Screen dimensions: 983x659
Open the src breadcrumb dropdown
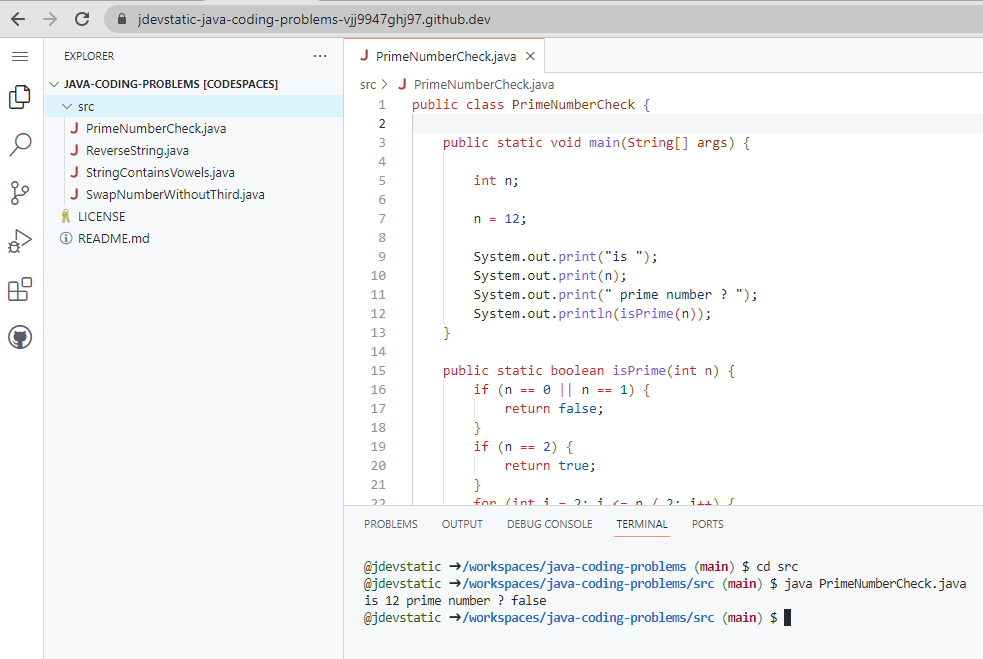366,84
